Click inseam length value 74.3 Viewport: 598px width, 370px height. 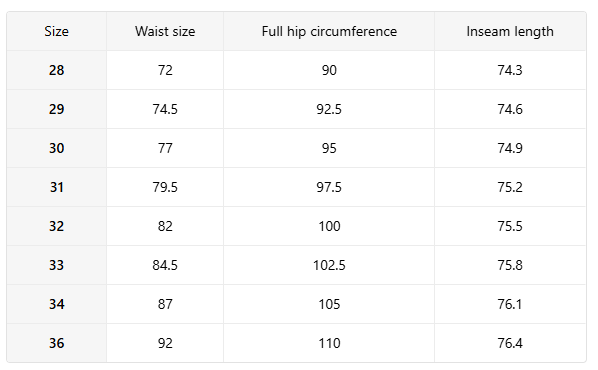510,70
